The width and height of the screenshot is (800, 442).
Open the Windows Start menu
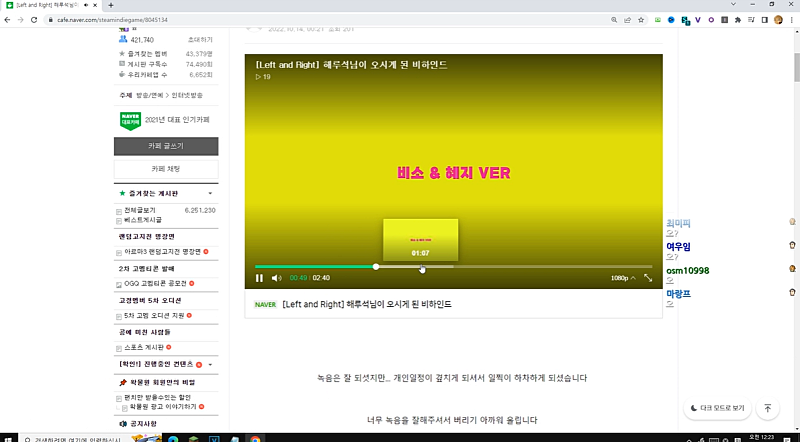[8, 439]
